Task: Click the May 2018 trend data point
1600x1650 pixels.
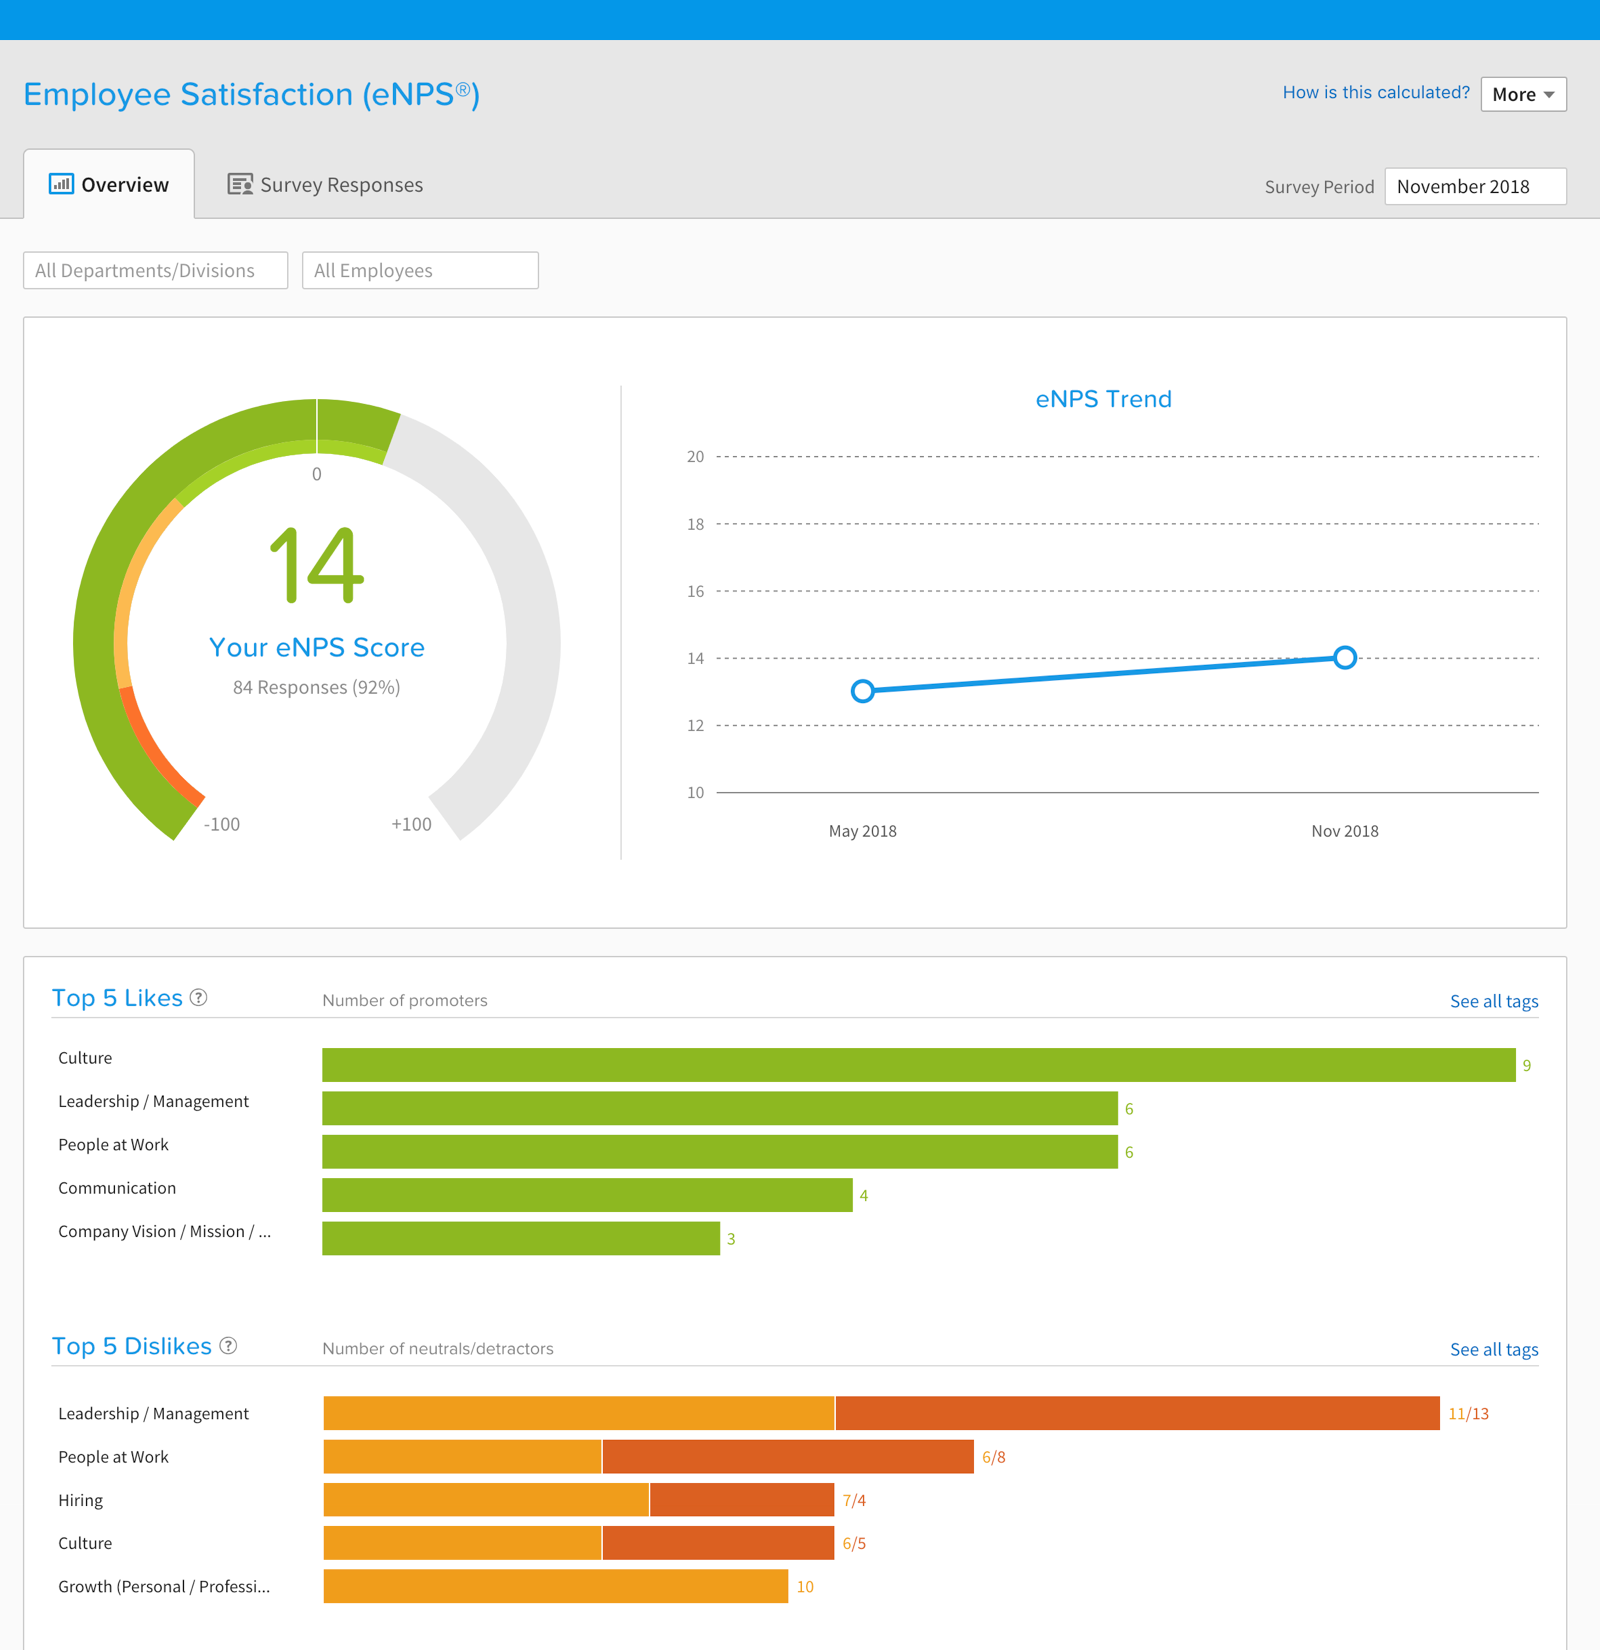Action: click(x=863, y=691)
